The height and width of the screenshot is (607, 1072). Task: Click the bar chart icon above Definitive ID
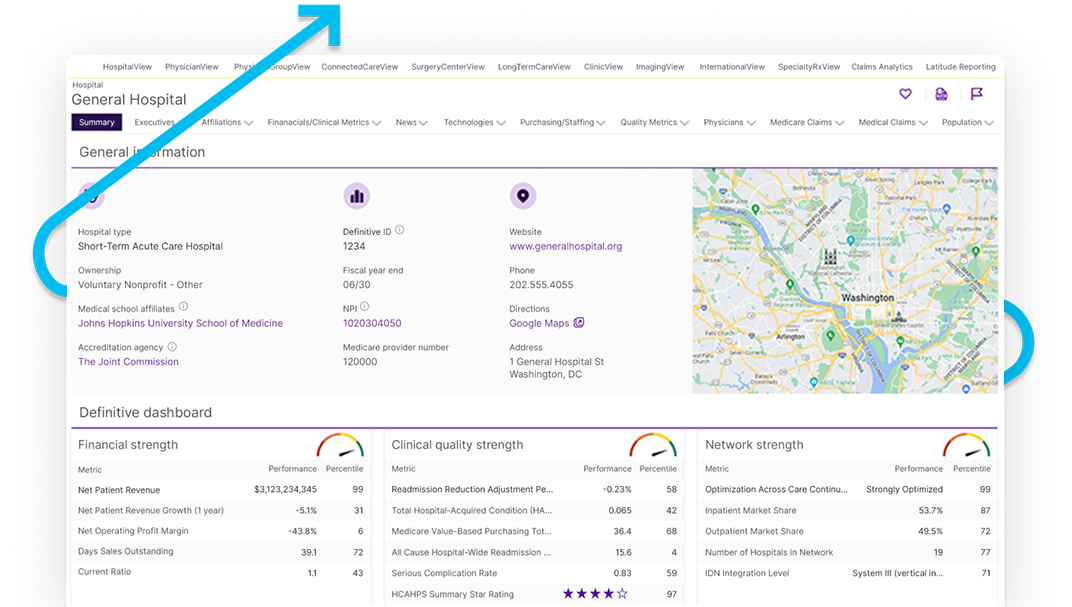coord(357,195)
